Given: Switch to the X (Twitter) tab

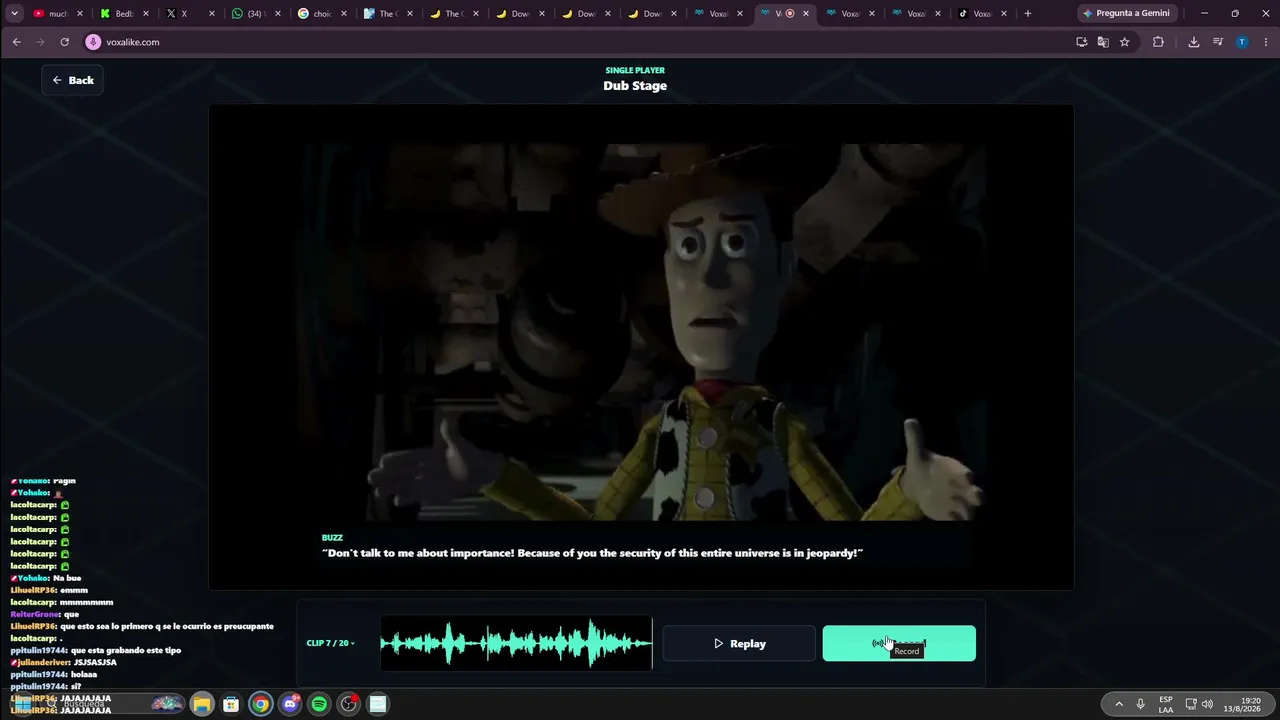Looking at the screenshot, I should pos(188,14).
